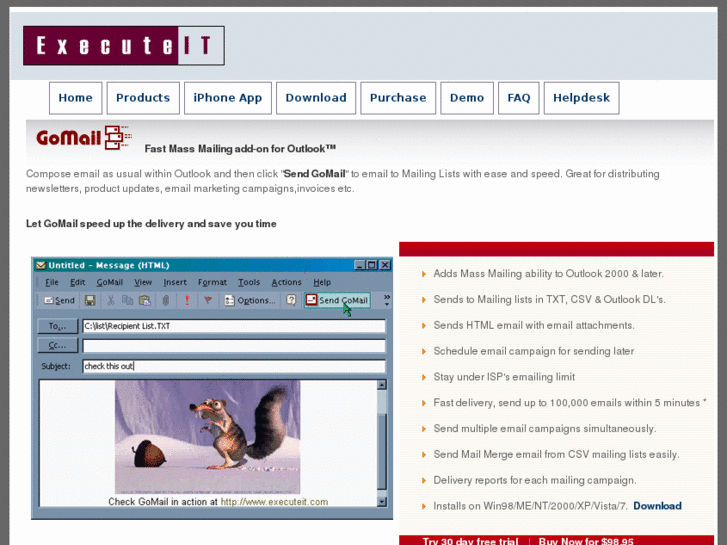Click text Send multiple email campaigns simultaneously
Image resolution: width=727 pixels, height=545 pixels.
coord(544,429)
